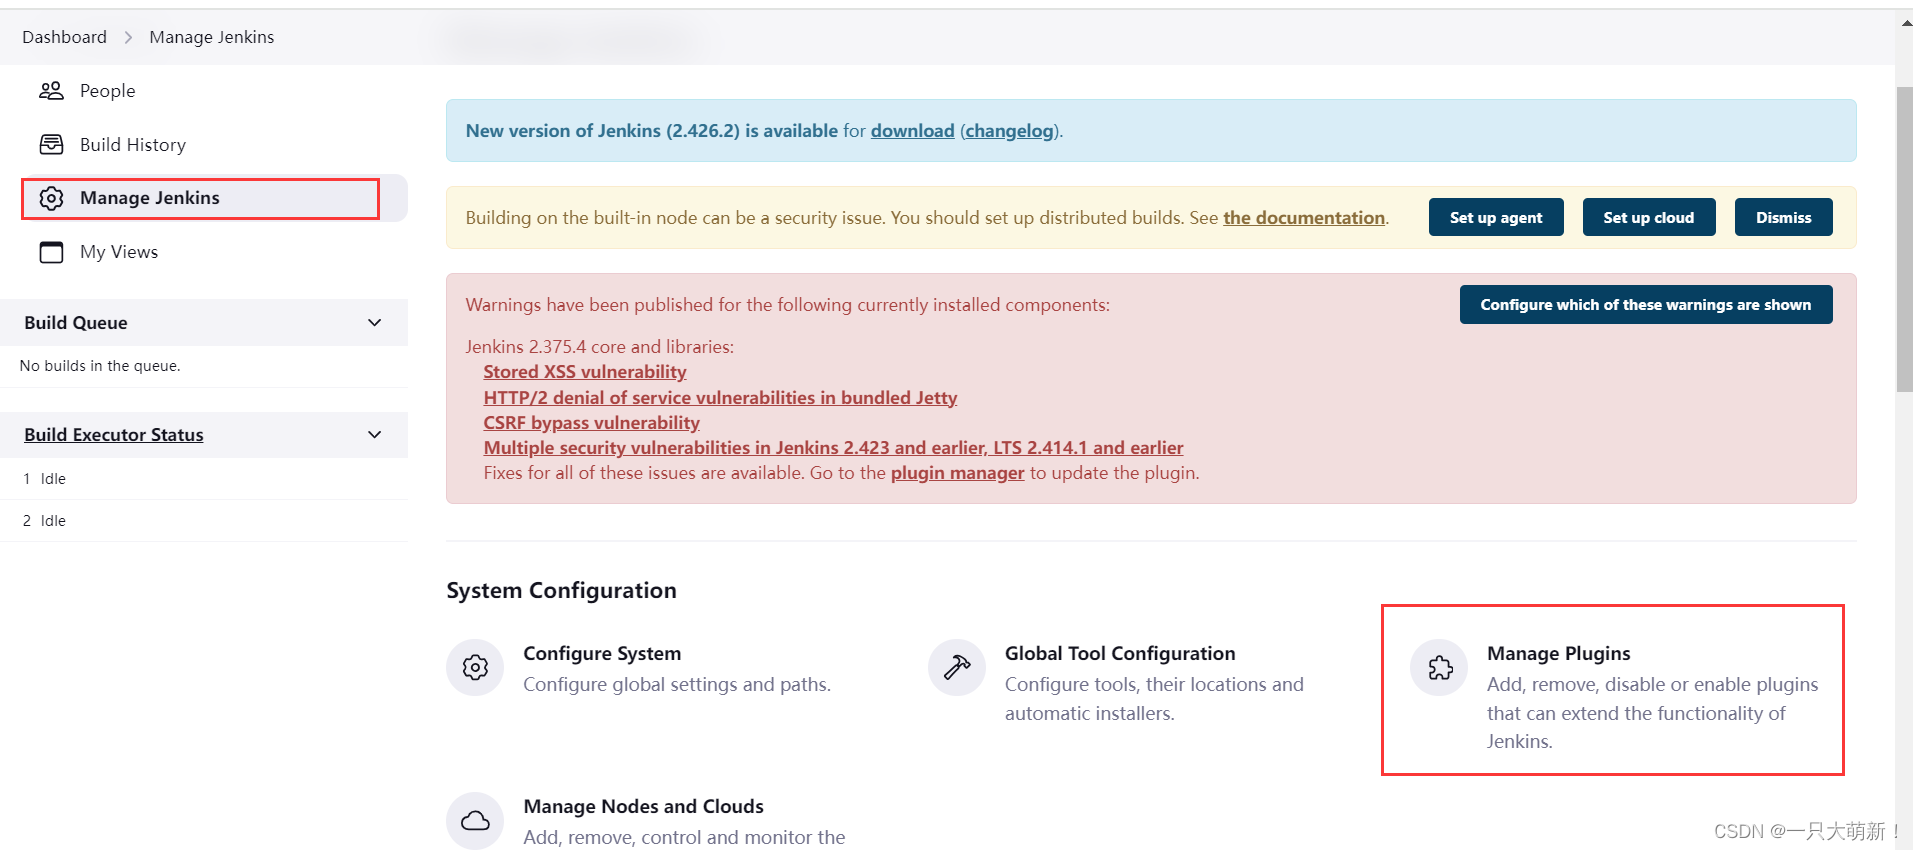Click executor 2 Idle row
This screenshot has height=850, width=1913.
point(204,521)
